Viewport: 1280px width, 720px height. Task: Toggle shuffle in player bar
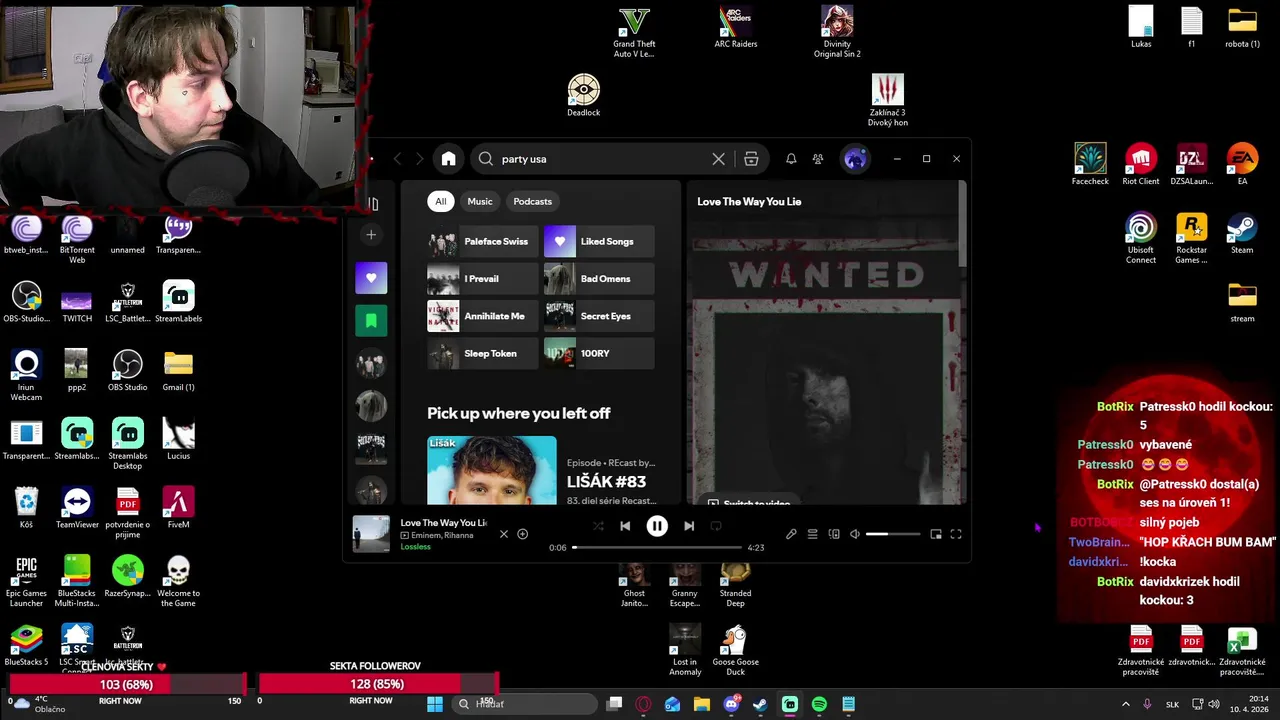click(598, 526)
